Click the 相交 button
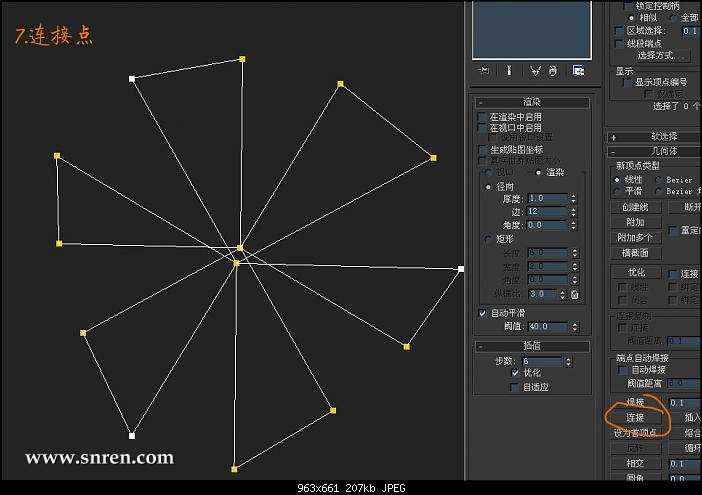 636,463
